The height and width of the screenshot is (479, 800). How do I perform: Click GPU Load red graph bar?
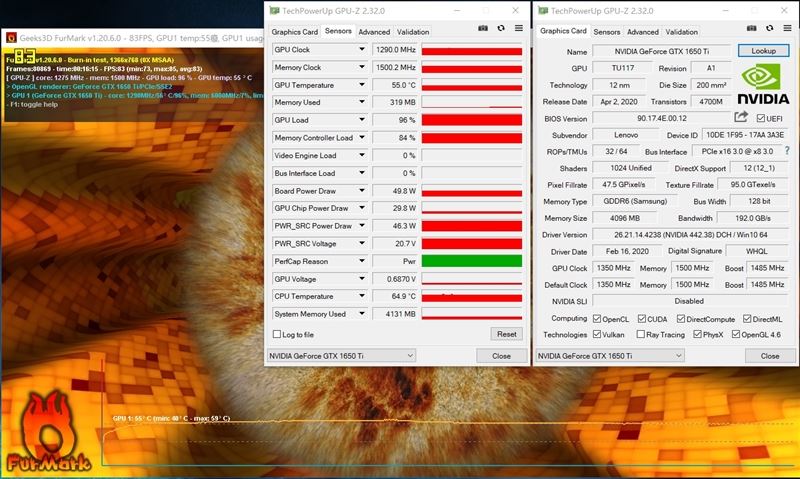(x=471, y=120)
